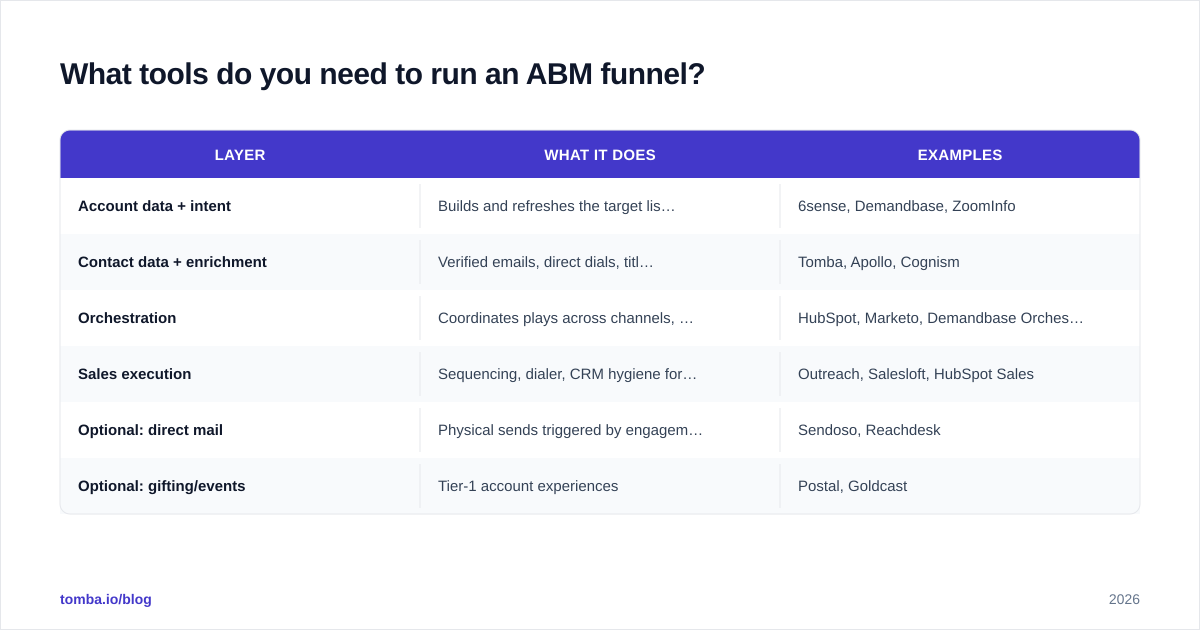
Task: Click "Tier-1 account experiences" cell
Action: coord(600,486)
